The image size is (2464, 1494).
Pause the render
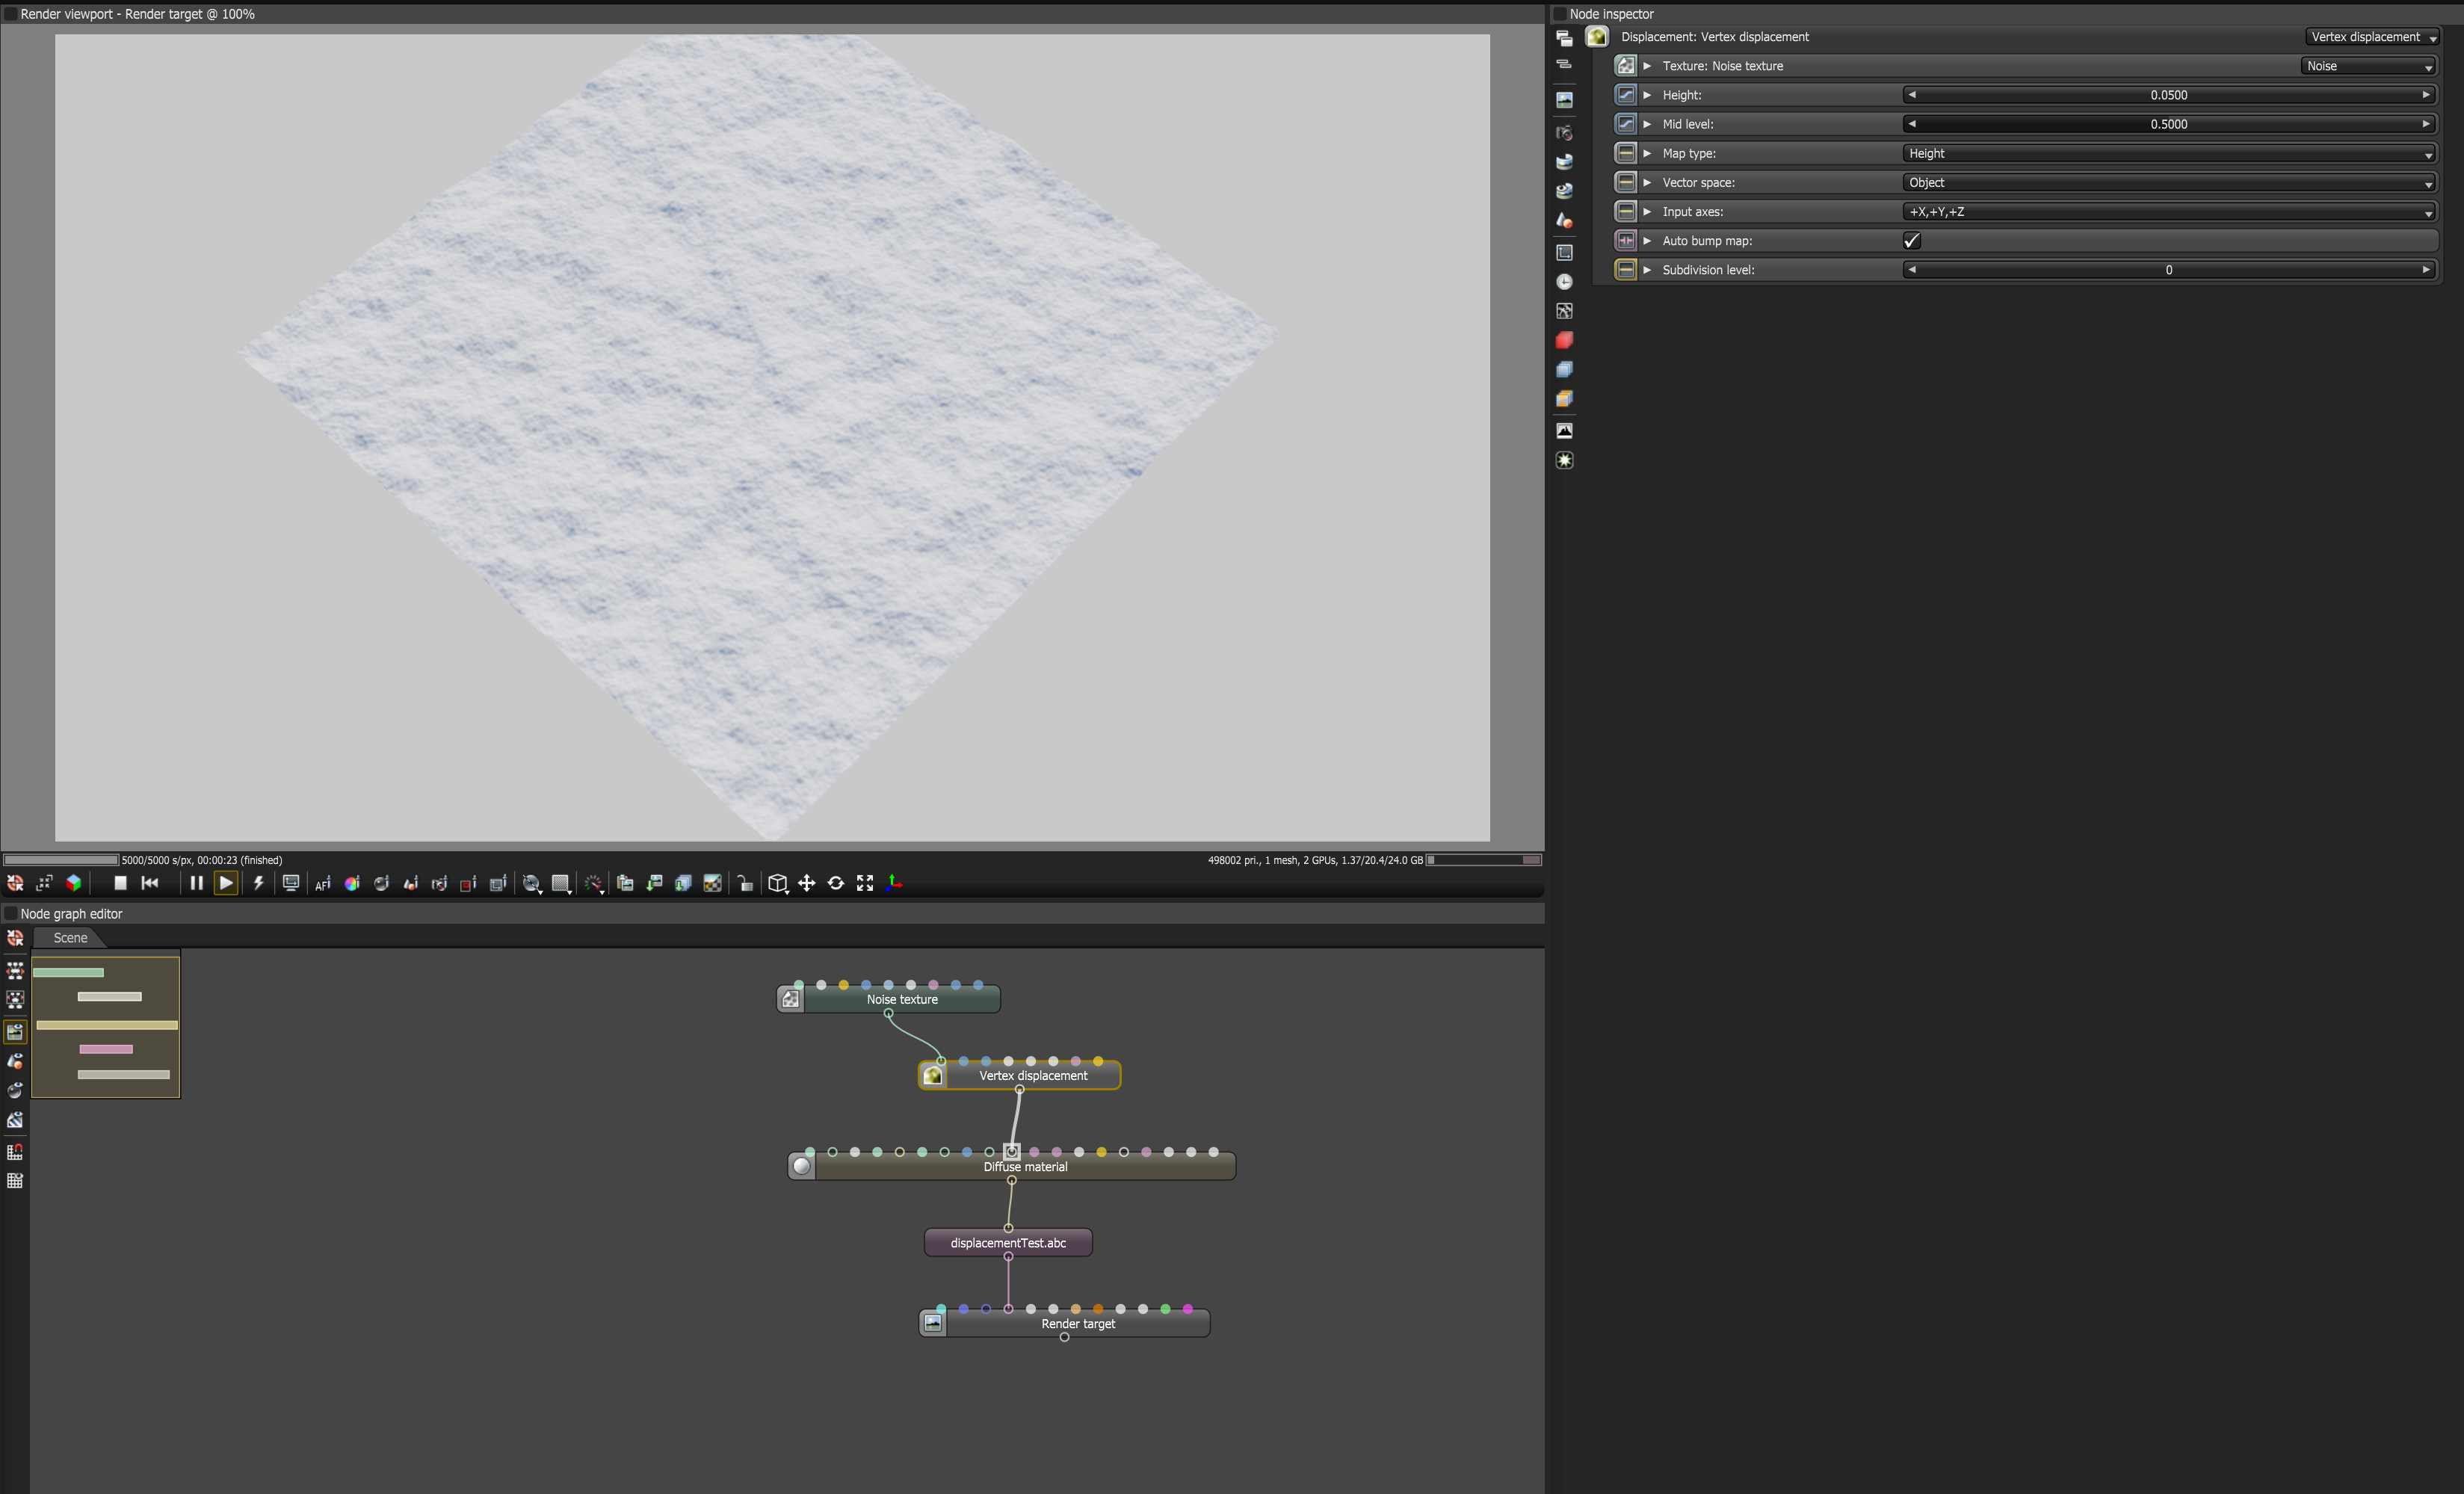pos(196,883)
